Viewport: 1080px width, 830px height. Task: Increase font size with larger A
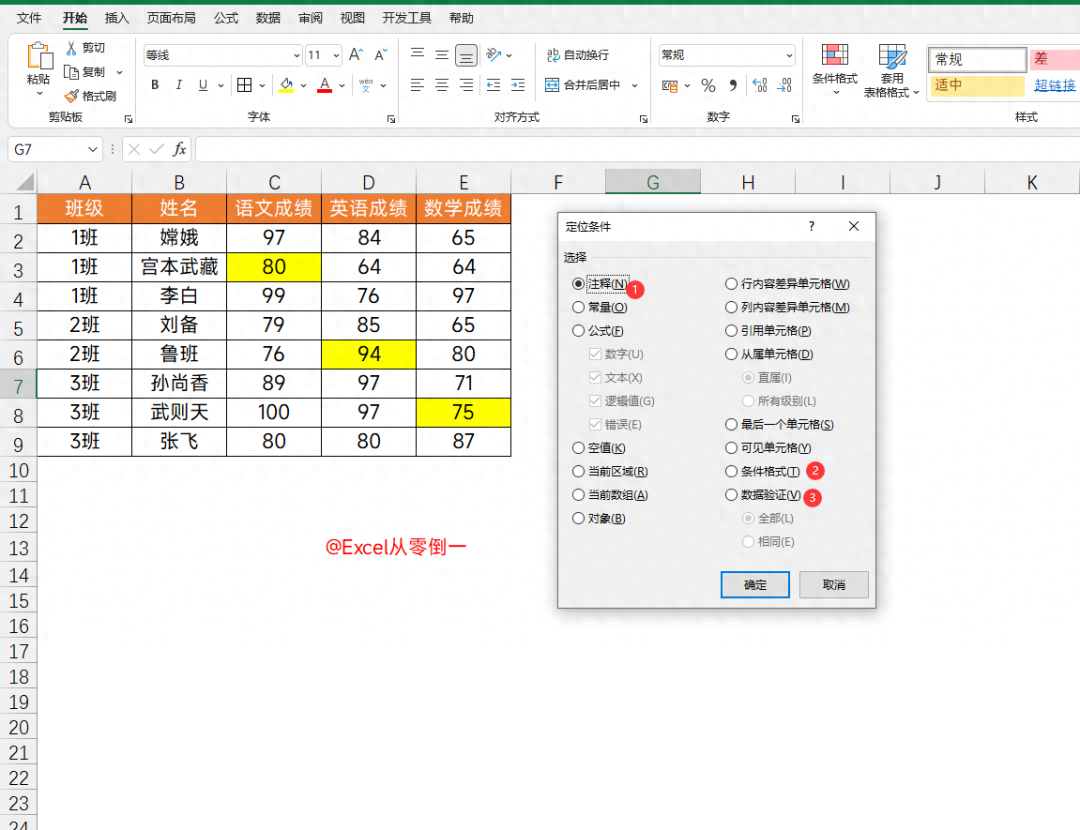[355, 54]
